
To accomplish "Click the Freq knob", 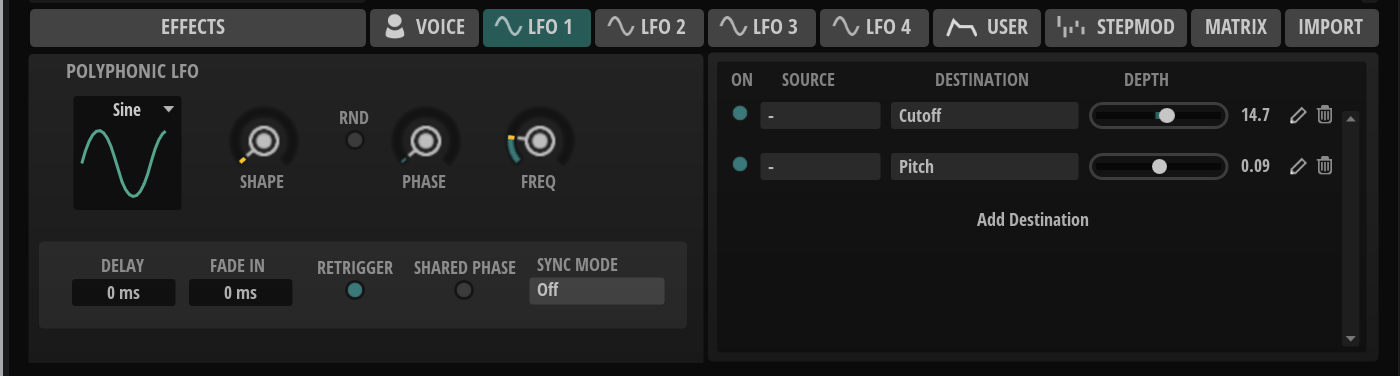I will point(539,142).
